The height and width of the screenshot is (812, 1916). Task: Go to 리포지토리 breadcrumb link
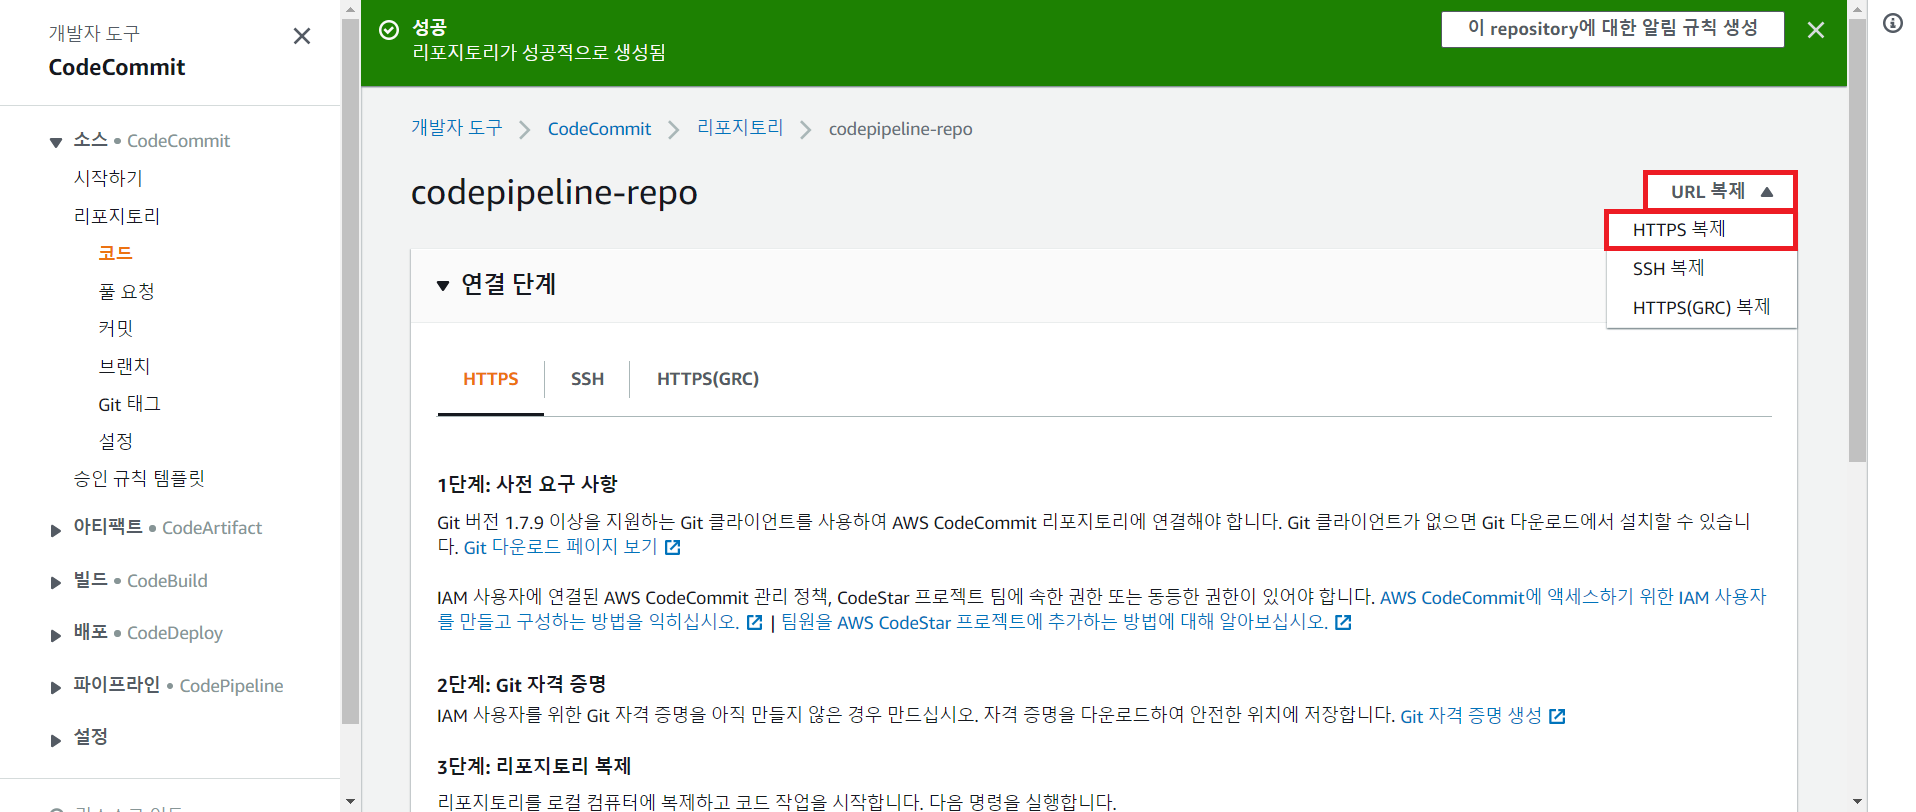(x=740, y=128)
